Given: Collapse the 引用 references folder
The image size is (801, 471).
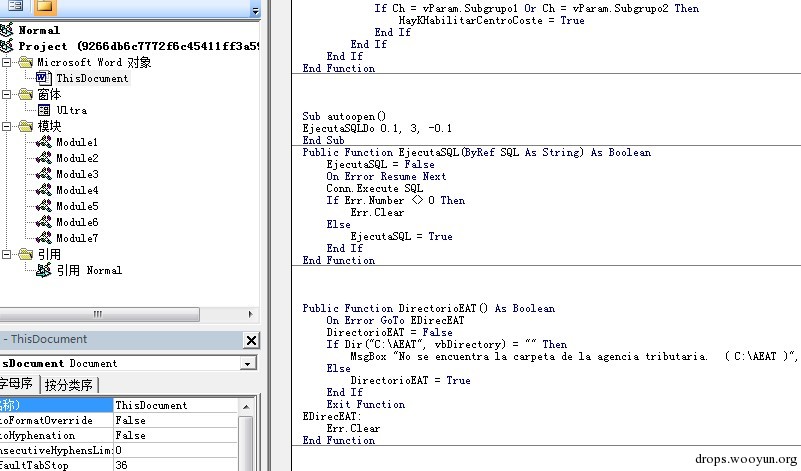Looking at the screenshot, I should tap(7, 254).
